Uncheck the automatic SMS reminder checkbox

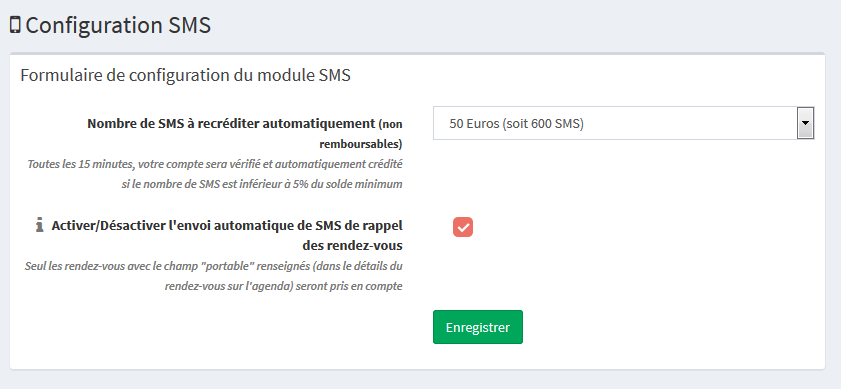(x=463, y=227)
